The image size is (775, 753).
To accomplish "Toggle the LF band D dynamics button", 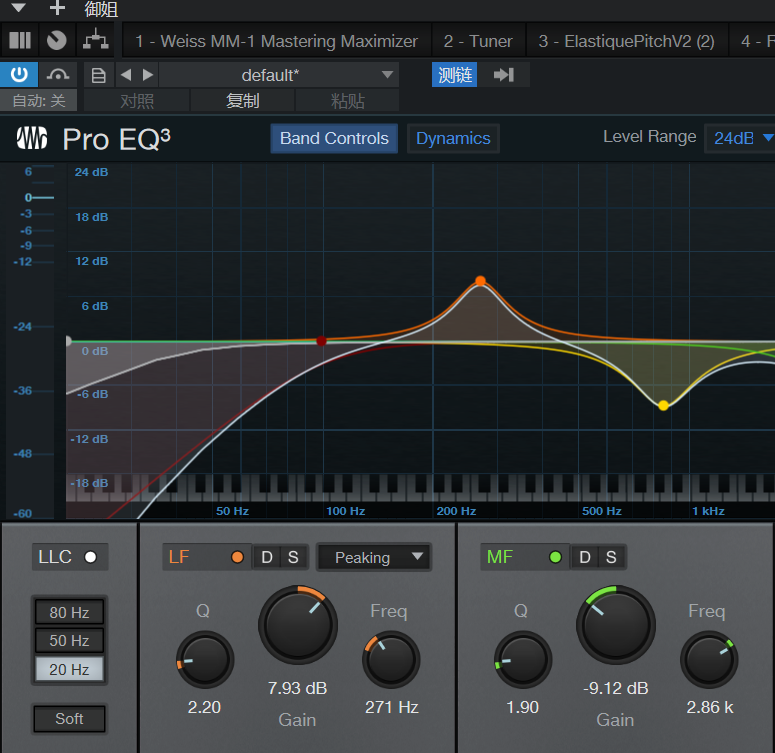I will pos(267,557).
